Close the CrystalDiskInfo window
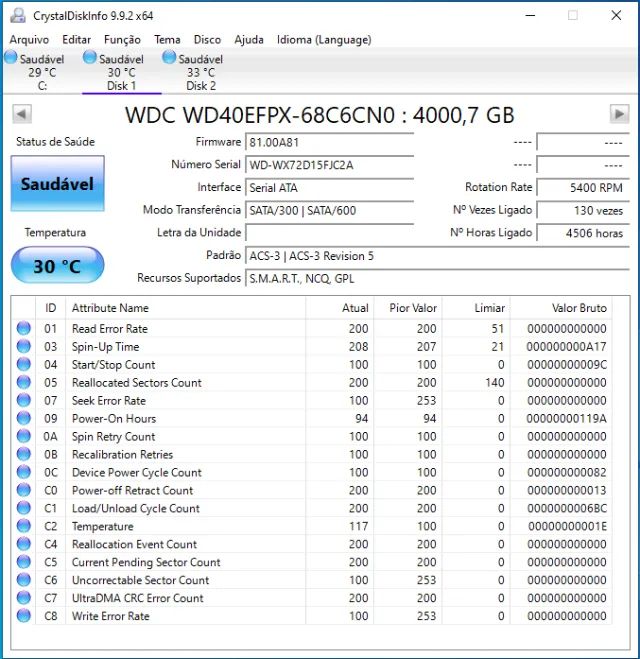Screen dimensions: 640x659 point(616,16)
